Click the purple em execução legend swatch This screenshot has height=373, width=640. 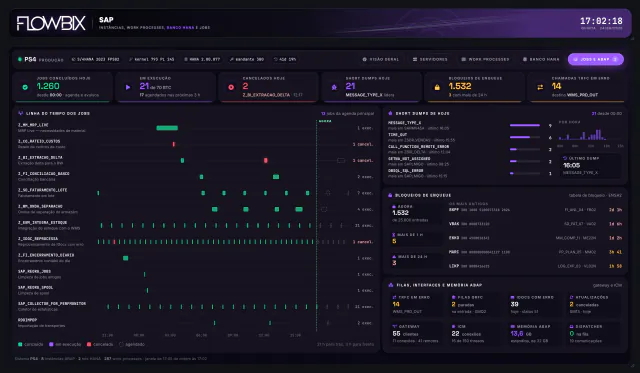[x=51, y=344]
